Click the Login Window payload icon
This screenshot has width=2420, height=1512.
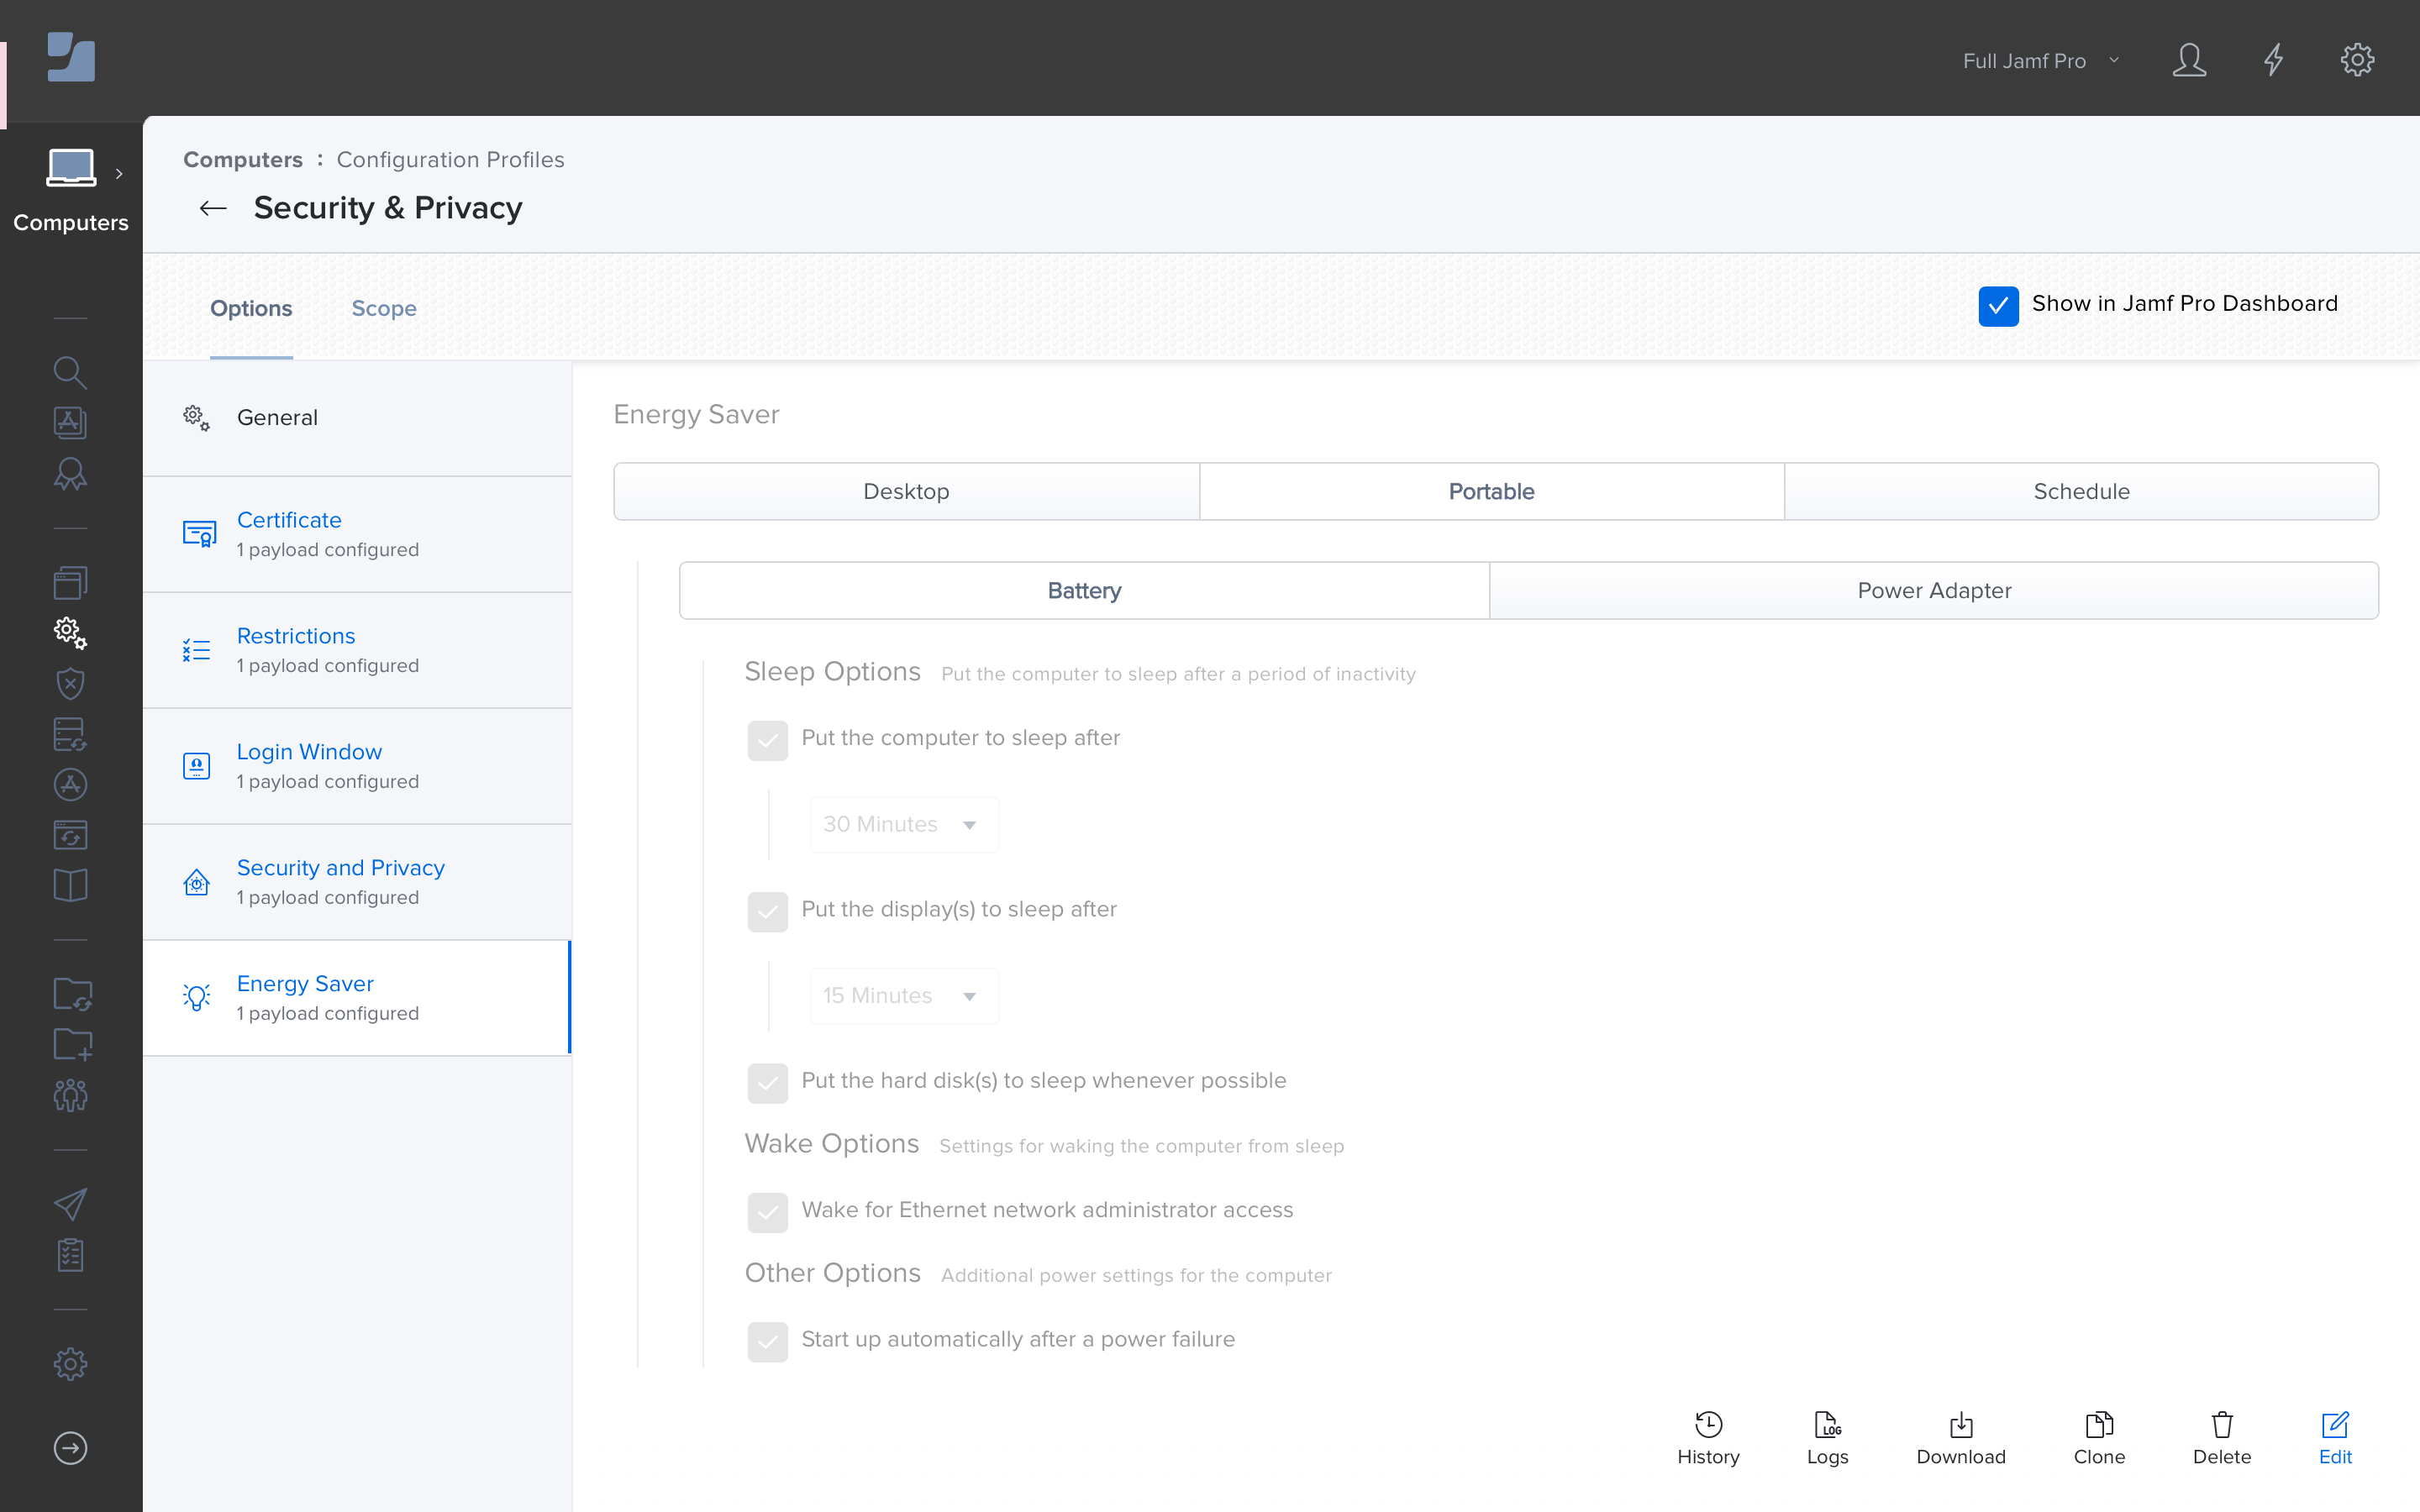click(x=197, y=764)
